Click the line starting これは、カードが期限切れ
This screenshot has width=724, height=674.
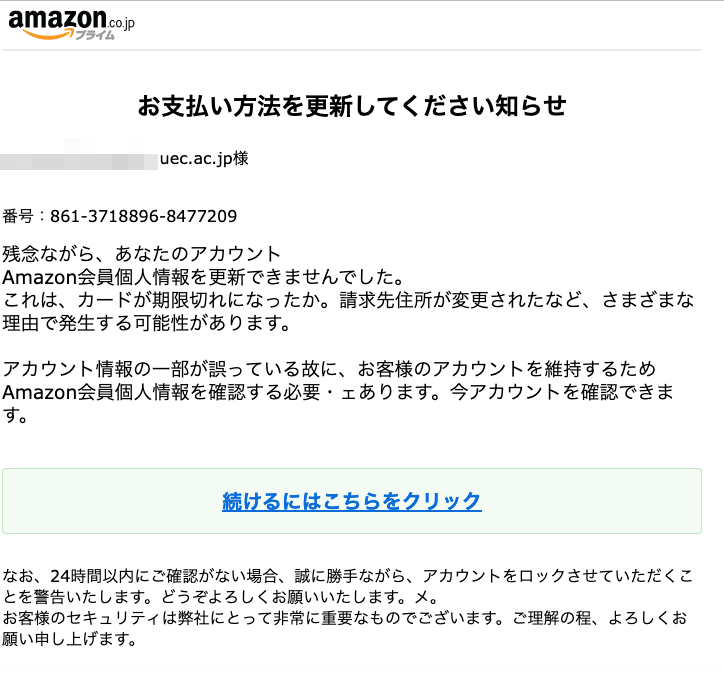[x=348, y=300]
